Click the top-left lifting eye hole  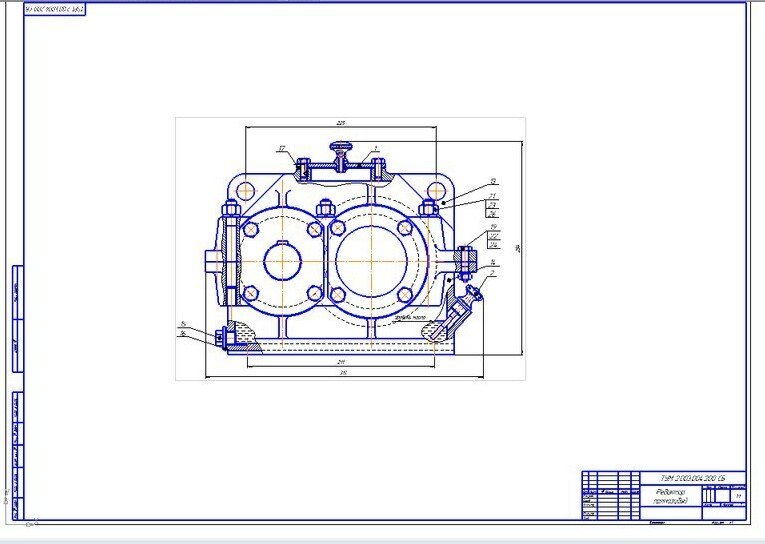click(x=244, y=190)
